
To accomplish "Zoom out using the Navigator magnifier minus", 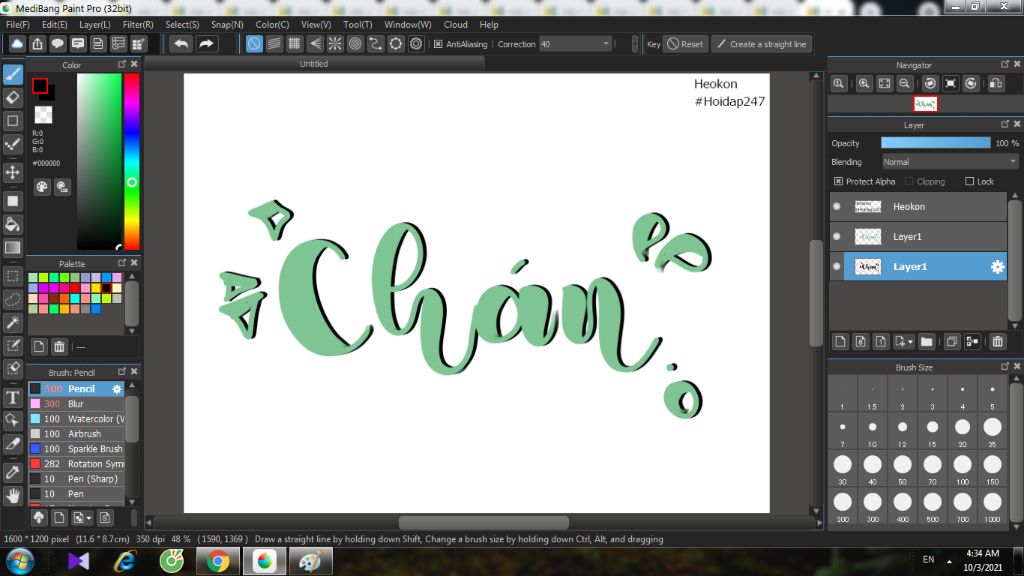I will [904, 84].
